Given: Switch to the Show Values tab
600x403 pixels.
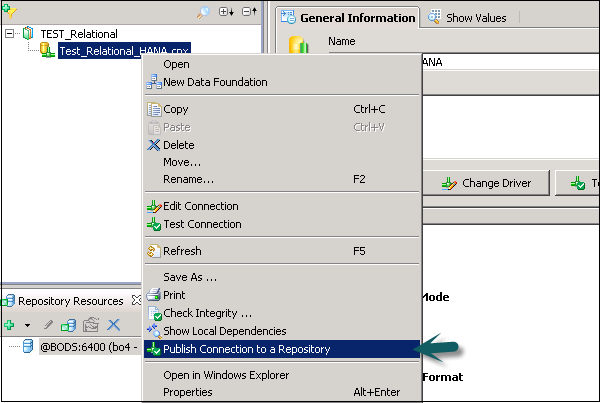Looking at the screenshot, I should [x=468, y=17].
